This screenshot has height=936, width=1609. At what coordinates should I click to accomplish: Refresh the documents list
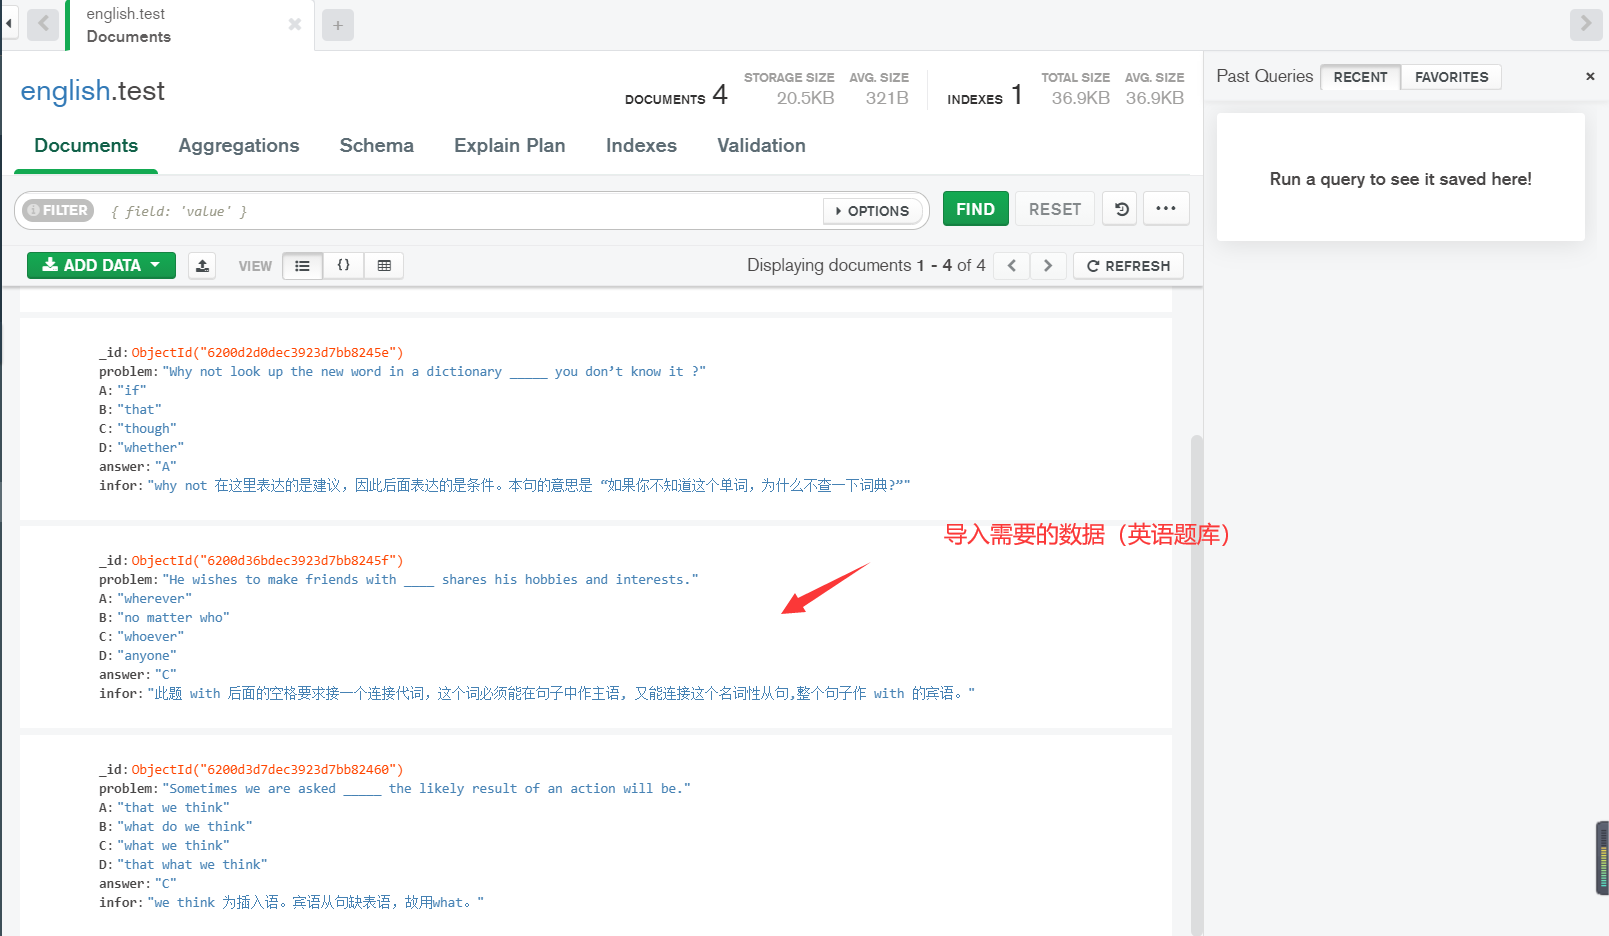coord(1128,265)
